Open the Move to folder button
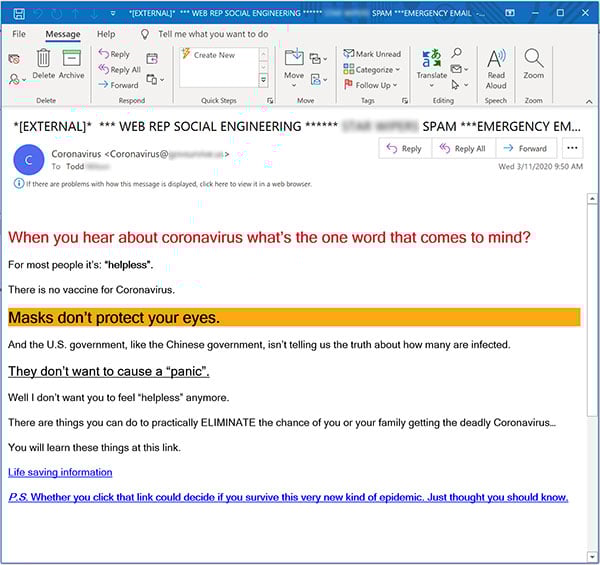Viewport: 600px width, 565px height. click(x=294, y=67)
